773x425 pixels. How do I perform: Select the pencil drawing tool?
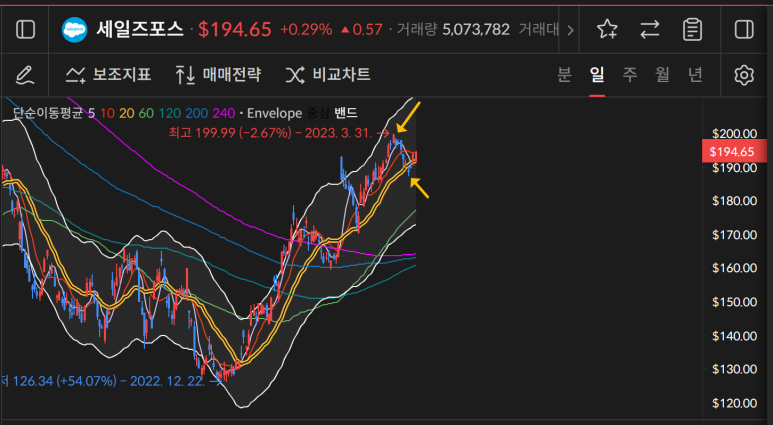[25, 75]
